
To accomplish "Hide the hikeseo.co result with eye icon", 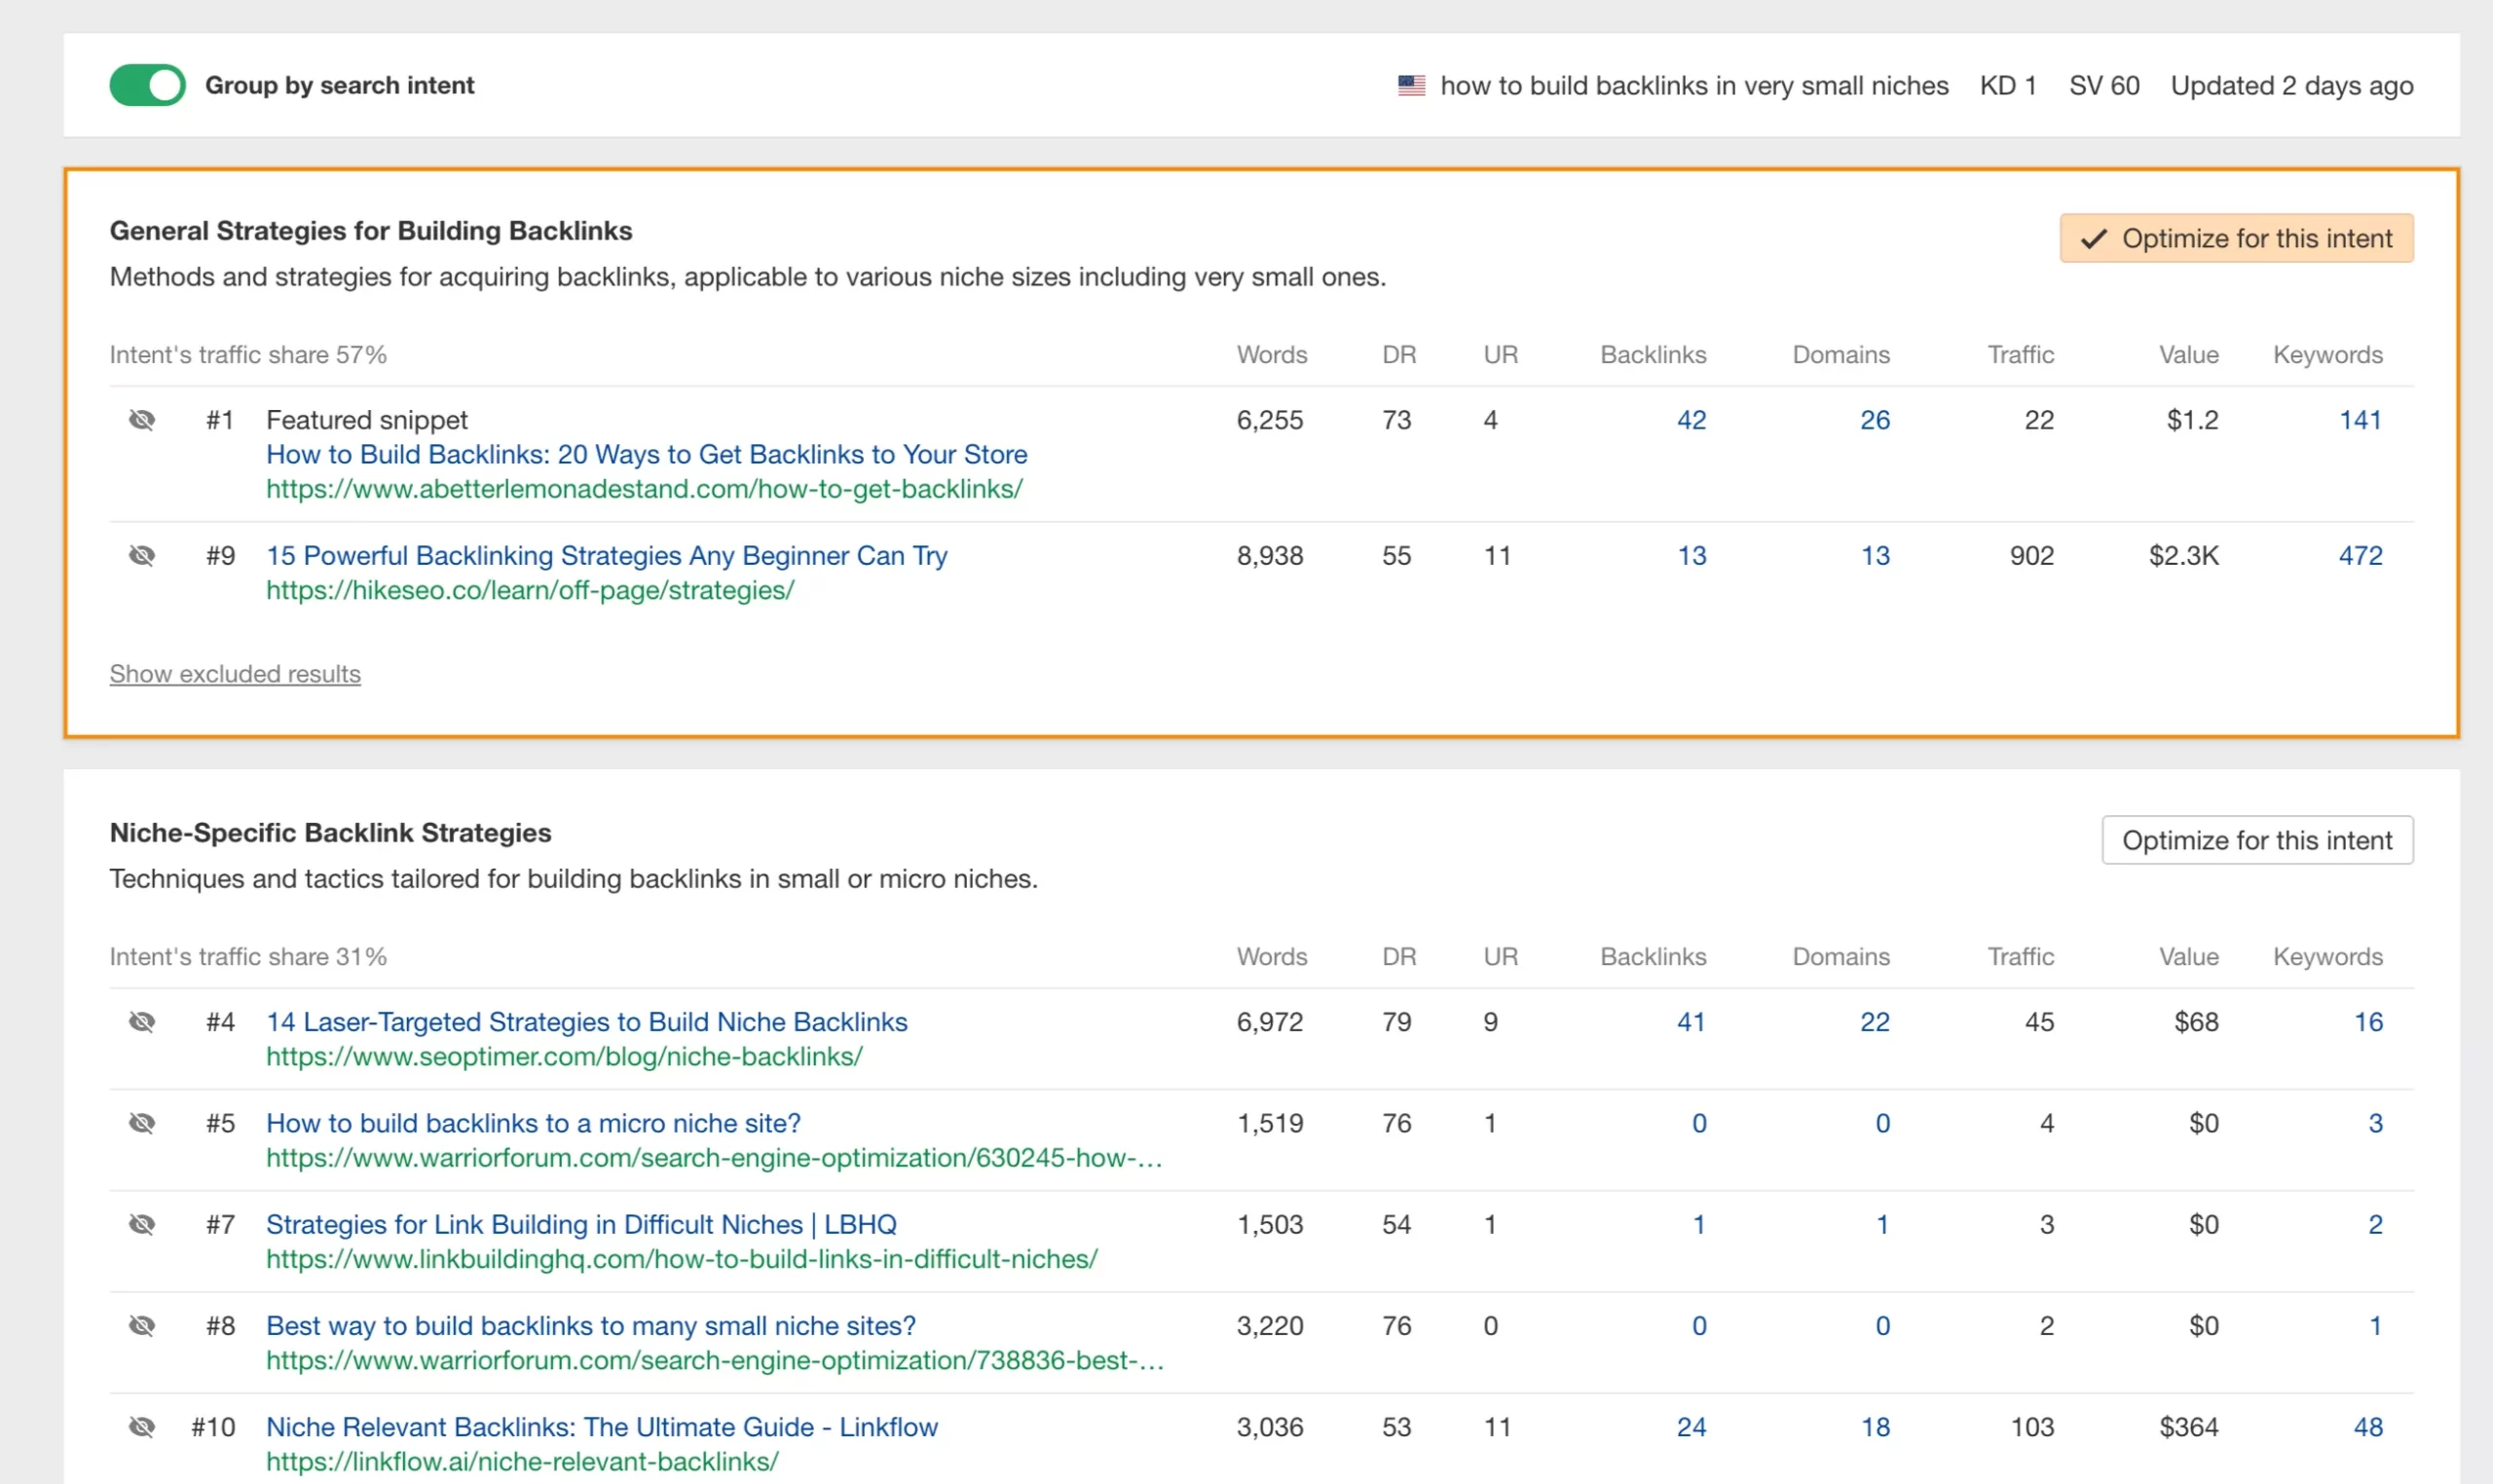I will [x=142, y=556].
